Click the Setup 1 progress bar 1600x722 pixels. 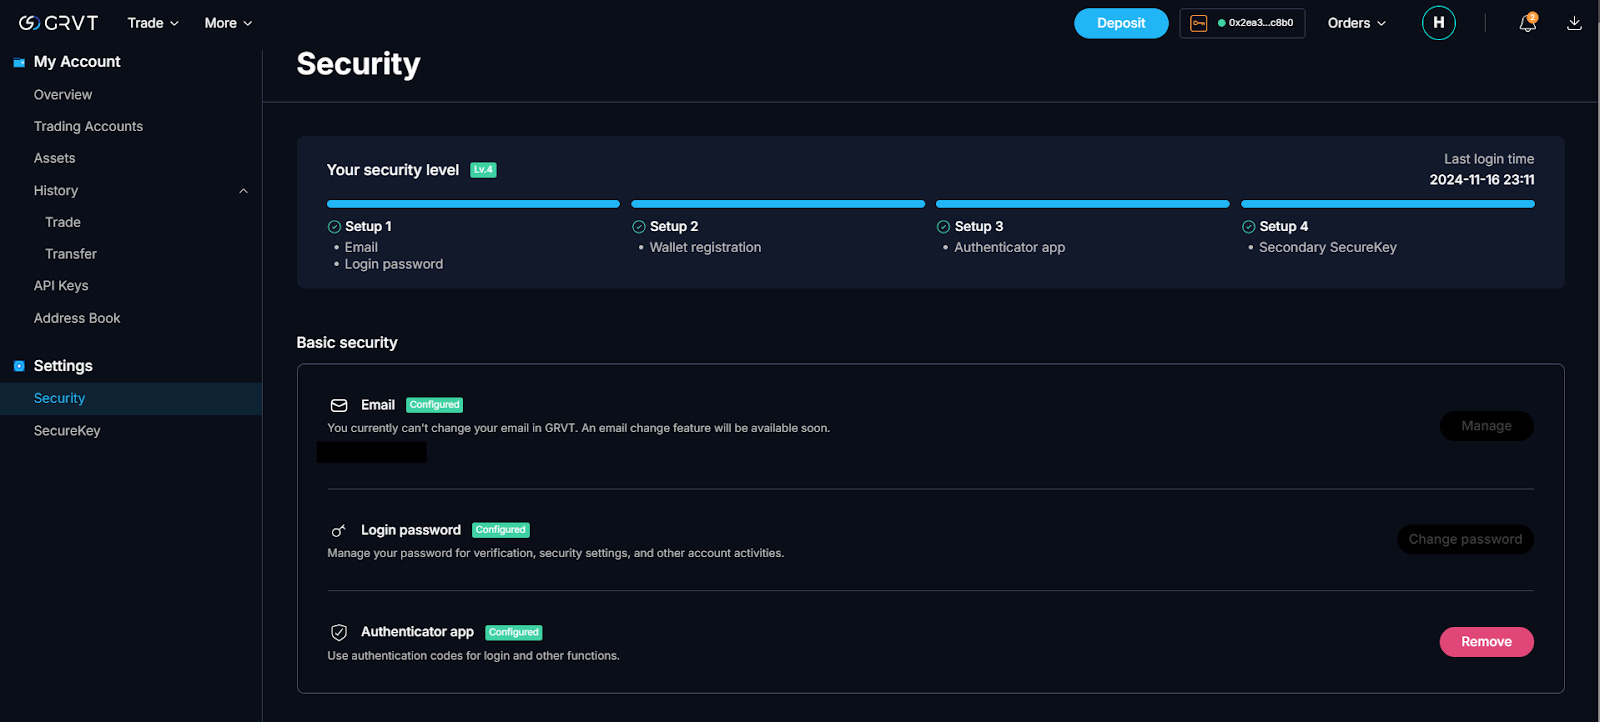point(473,204)
